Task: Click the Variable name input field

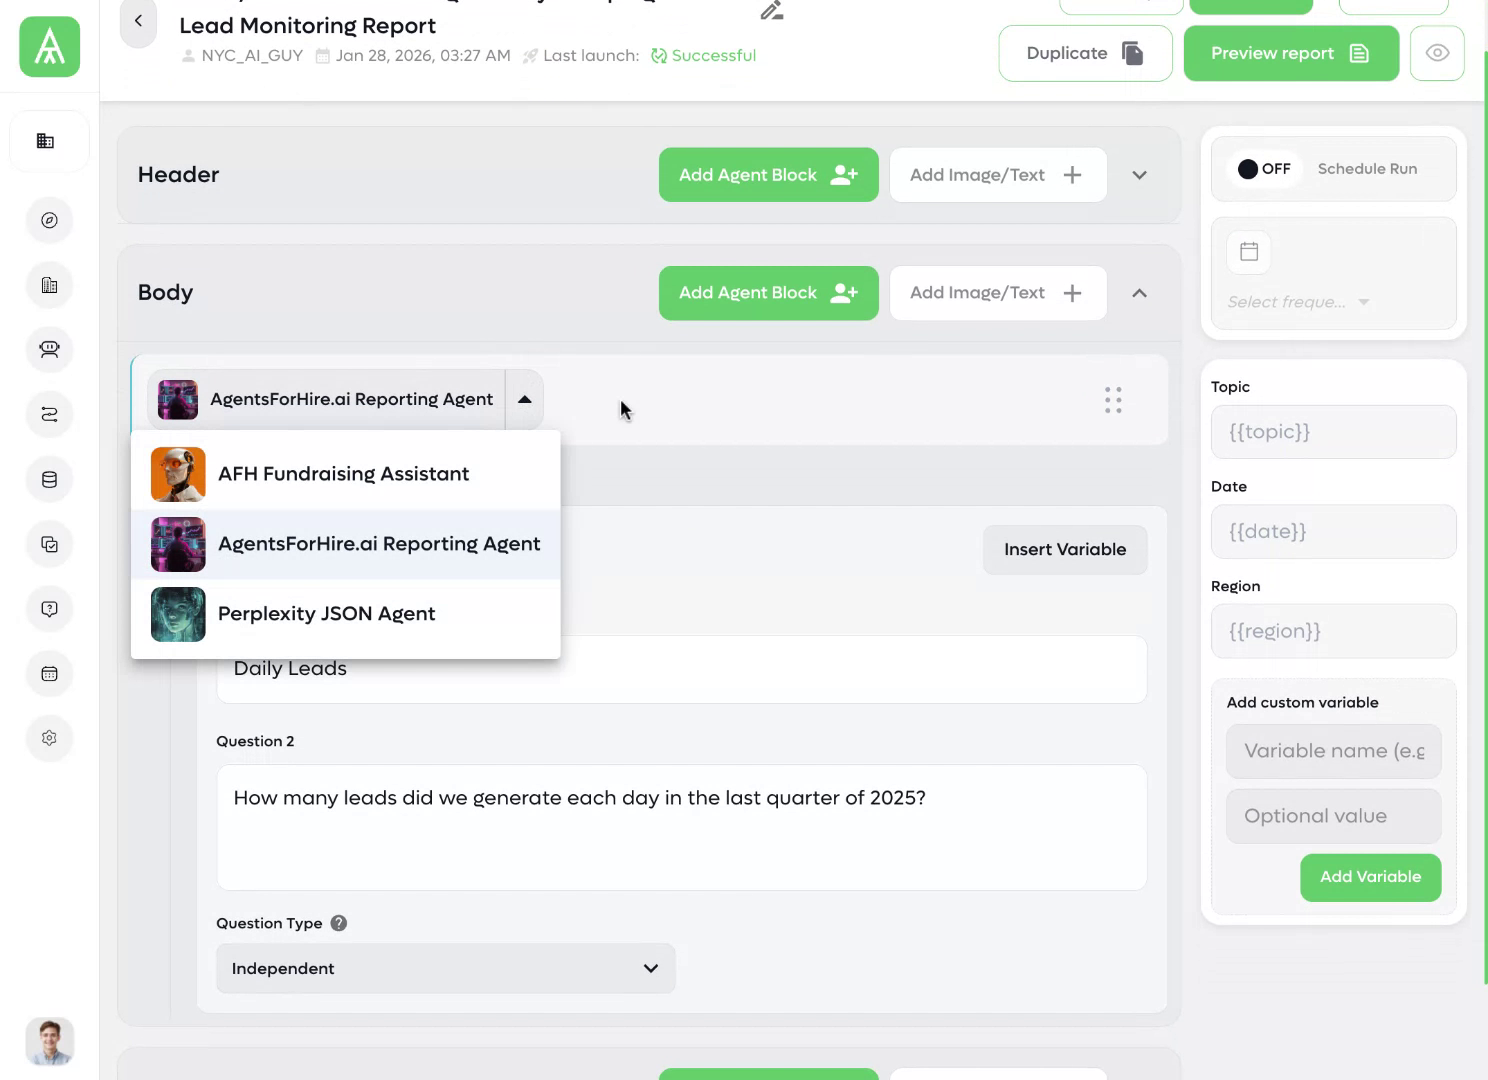Action: click(1333, 751)
